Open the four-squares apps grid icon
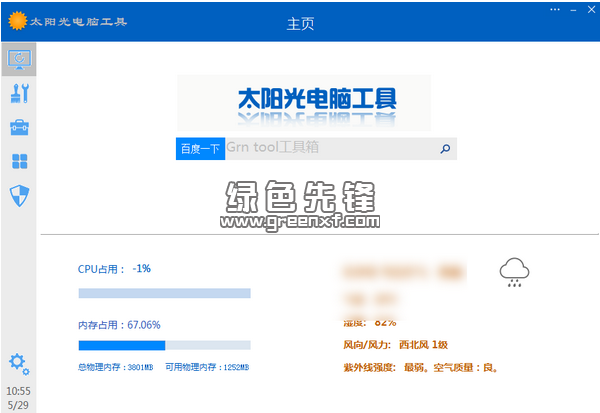 [x=20, y=161]
